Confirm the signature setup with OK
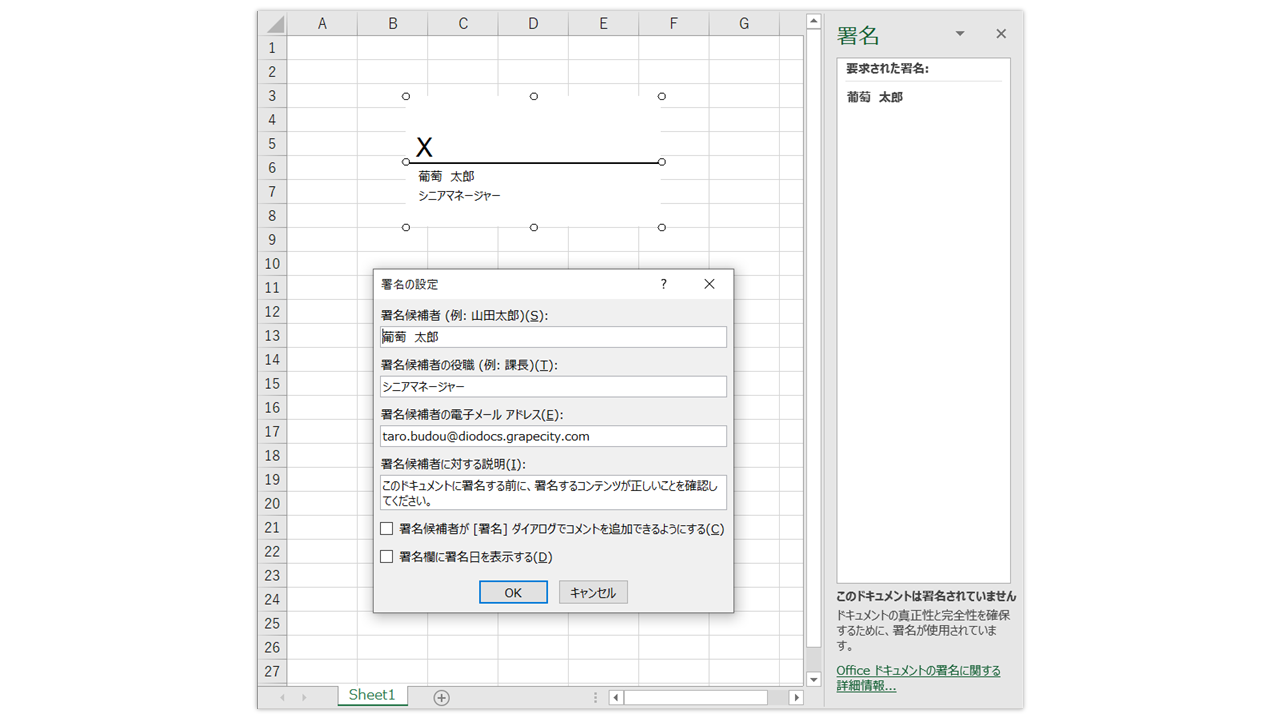The width and height of the screenshot is (1280, 720). [x=513, y=593]
